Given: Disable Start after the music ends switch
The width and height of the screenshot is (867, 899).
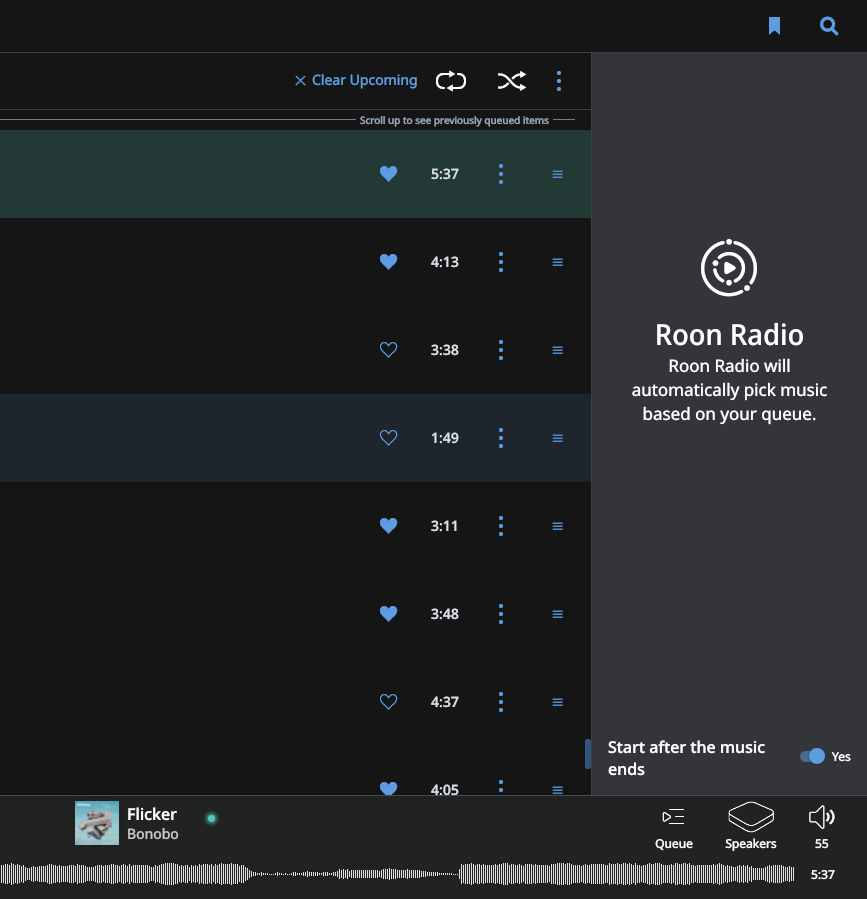Looking at the screenshot, I should coord(813,756).
